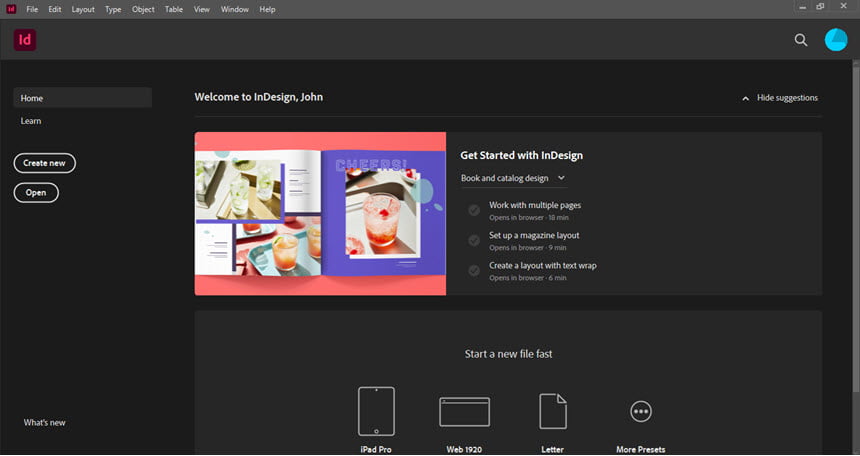The width and height of the screenshot is (860, 456).
Task: Open the File menu
Action: point(32,9)
